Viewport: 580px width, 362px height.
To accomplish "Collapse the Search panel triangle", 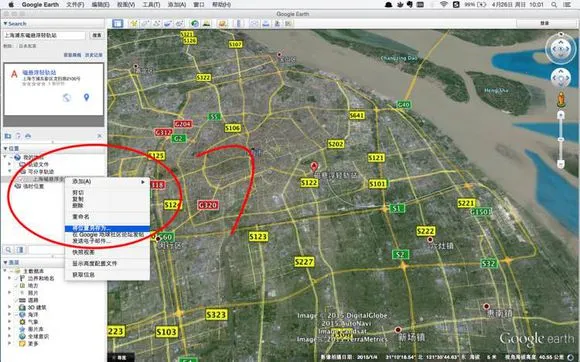I will (x=5, y=24).
